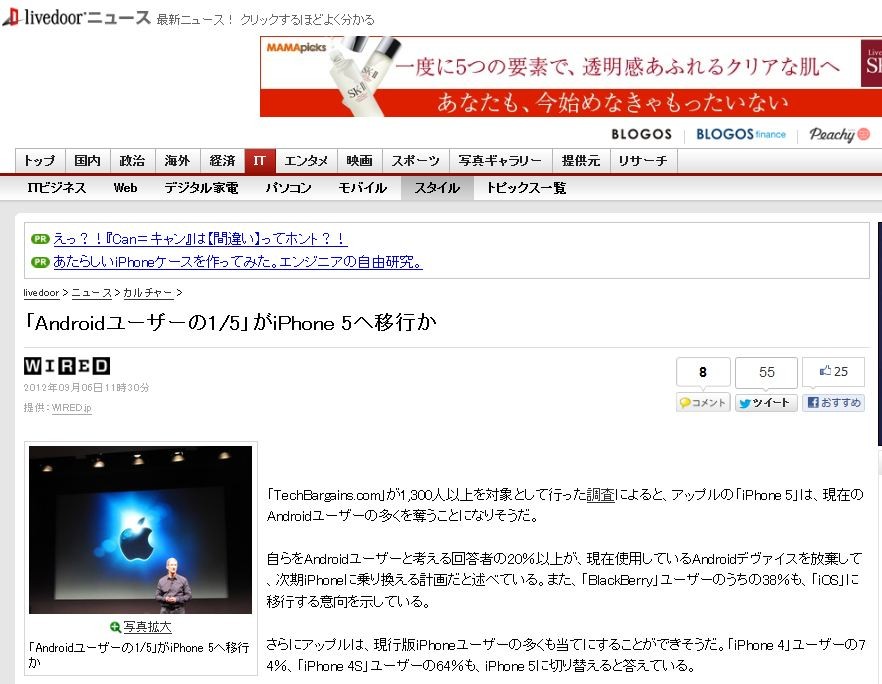Select the リサーチ tab
882x684 pixels.
point(644,161)
